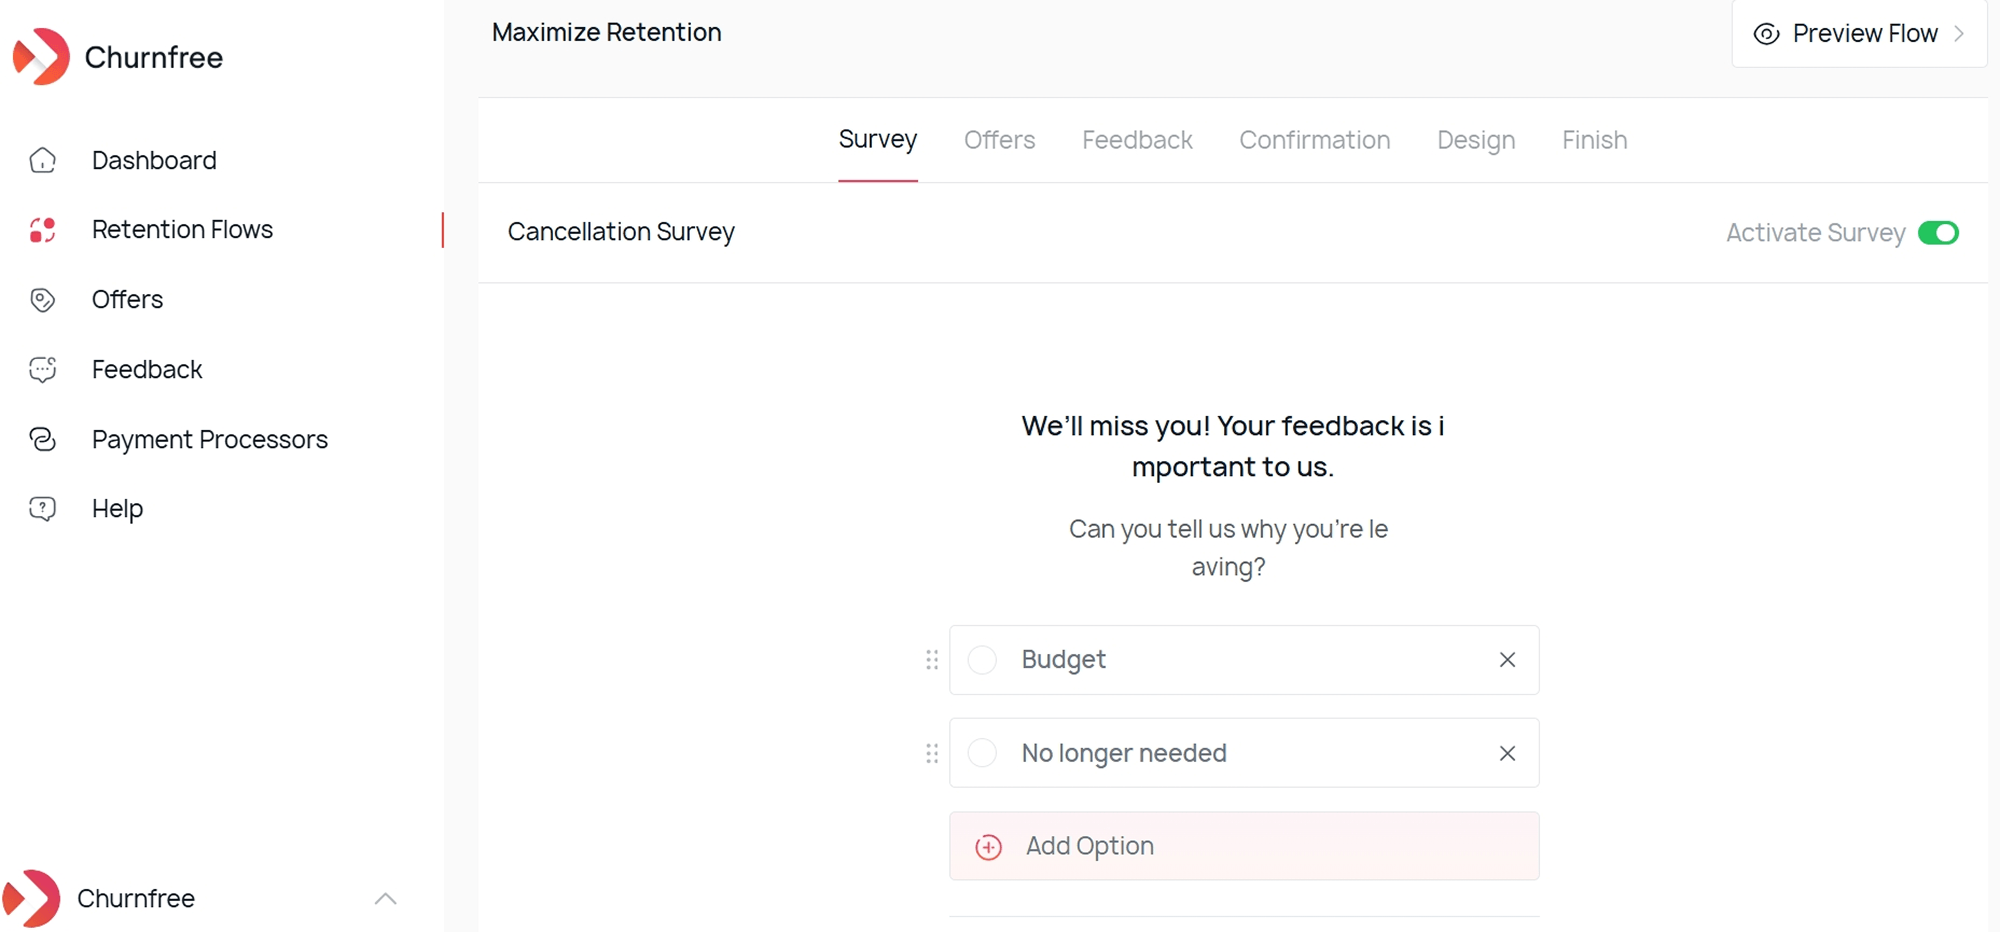Screen dimensions: 2000x933
Task: Click the eye icon beside Preview Flow
Action: 1766,33
